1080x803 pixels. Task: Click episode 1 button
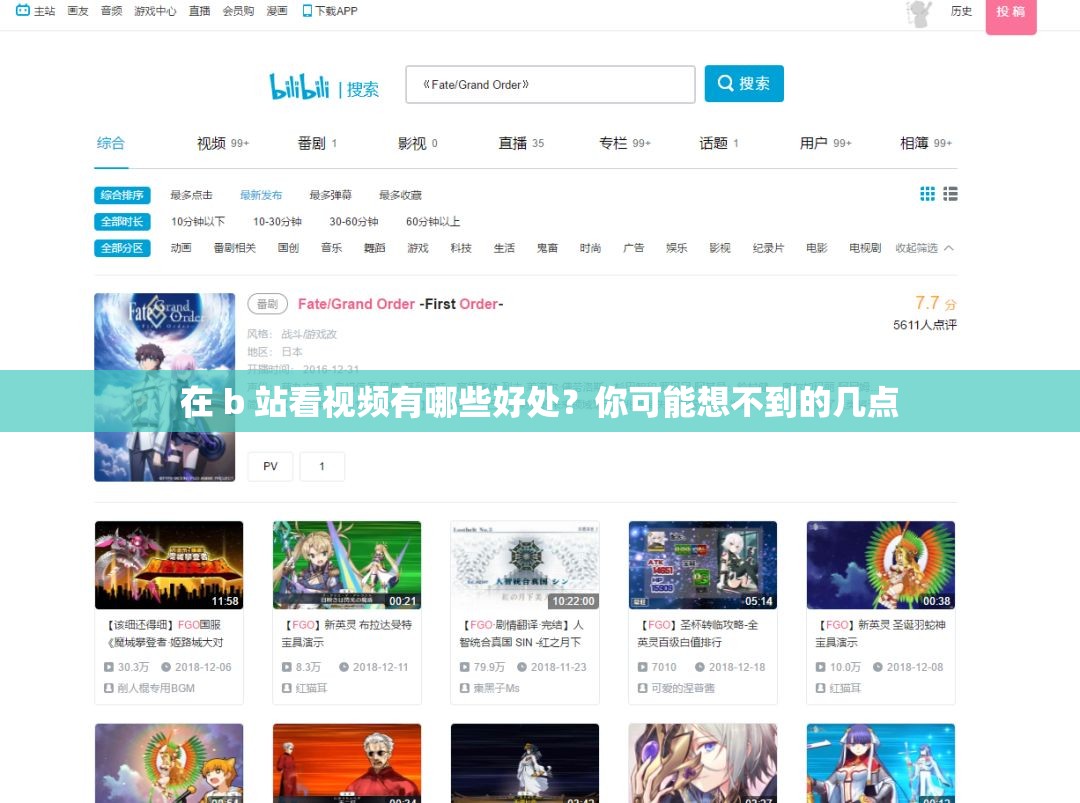coord(322,466)
